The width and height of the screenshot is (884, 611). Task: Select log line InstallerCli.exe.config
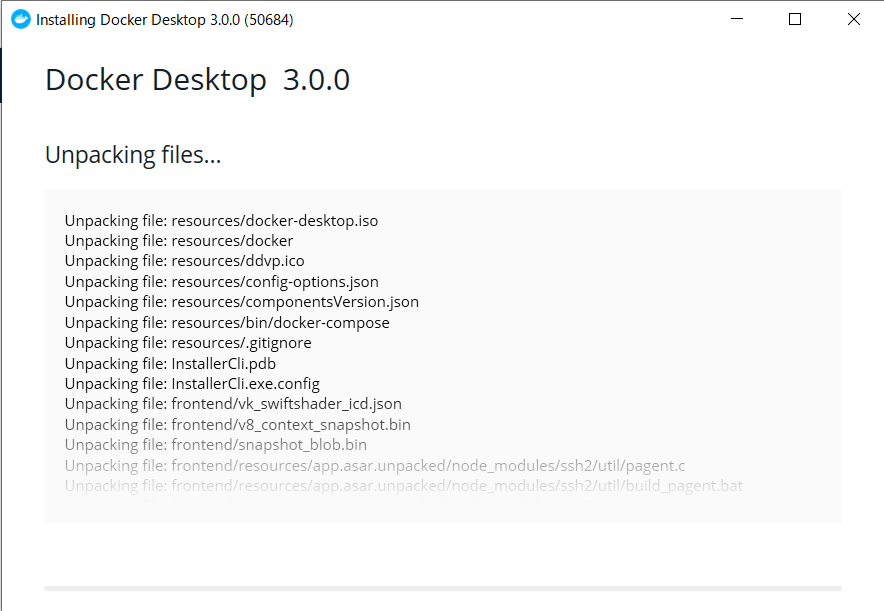pos(192,384)
